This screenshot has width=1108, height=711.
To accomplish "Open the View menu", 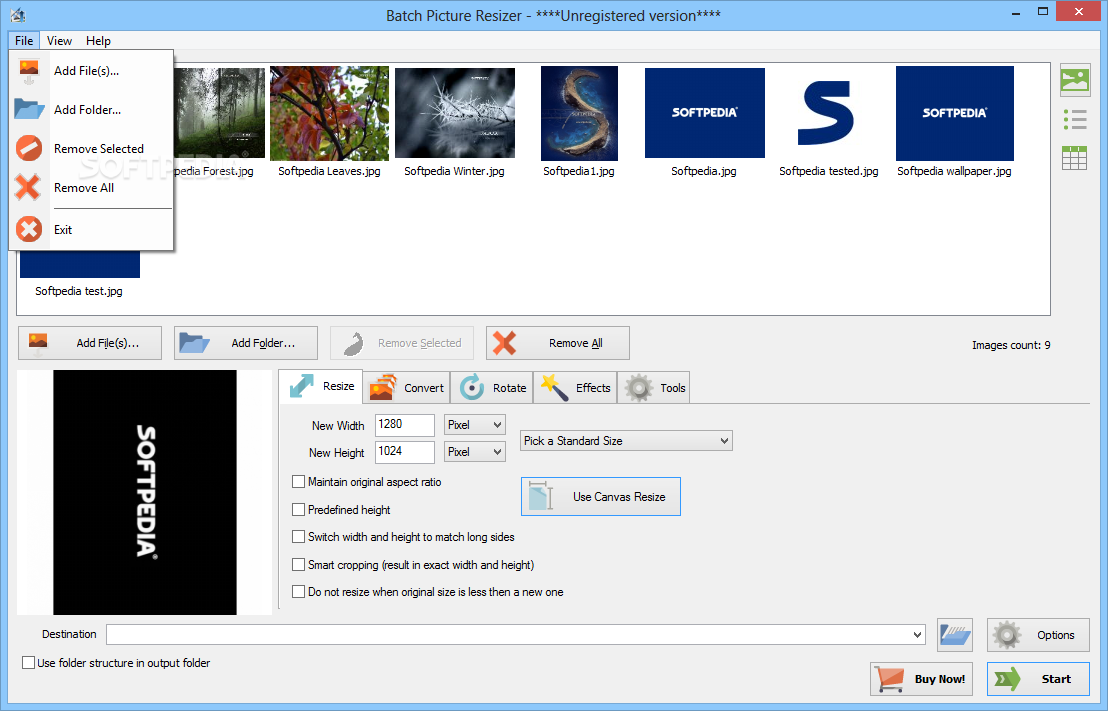I will [x=59, y=41].
